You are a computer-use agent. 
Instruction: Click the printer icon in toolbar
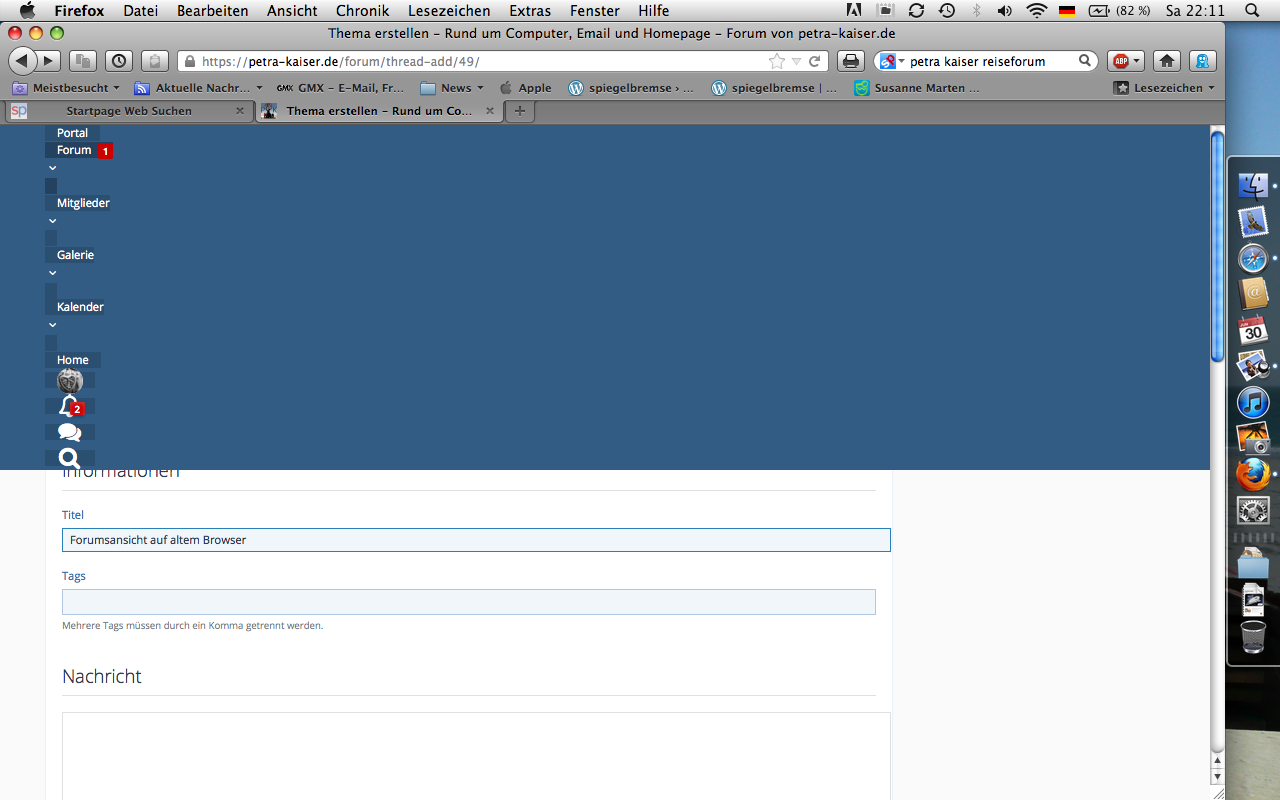850,61
